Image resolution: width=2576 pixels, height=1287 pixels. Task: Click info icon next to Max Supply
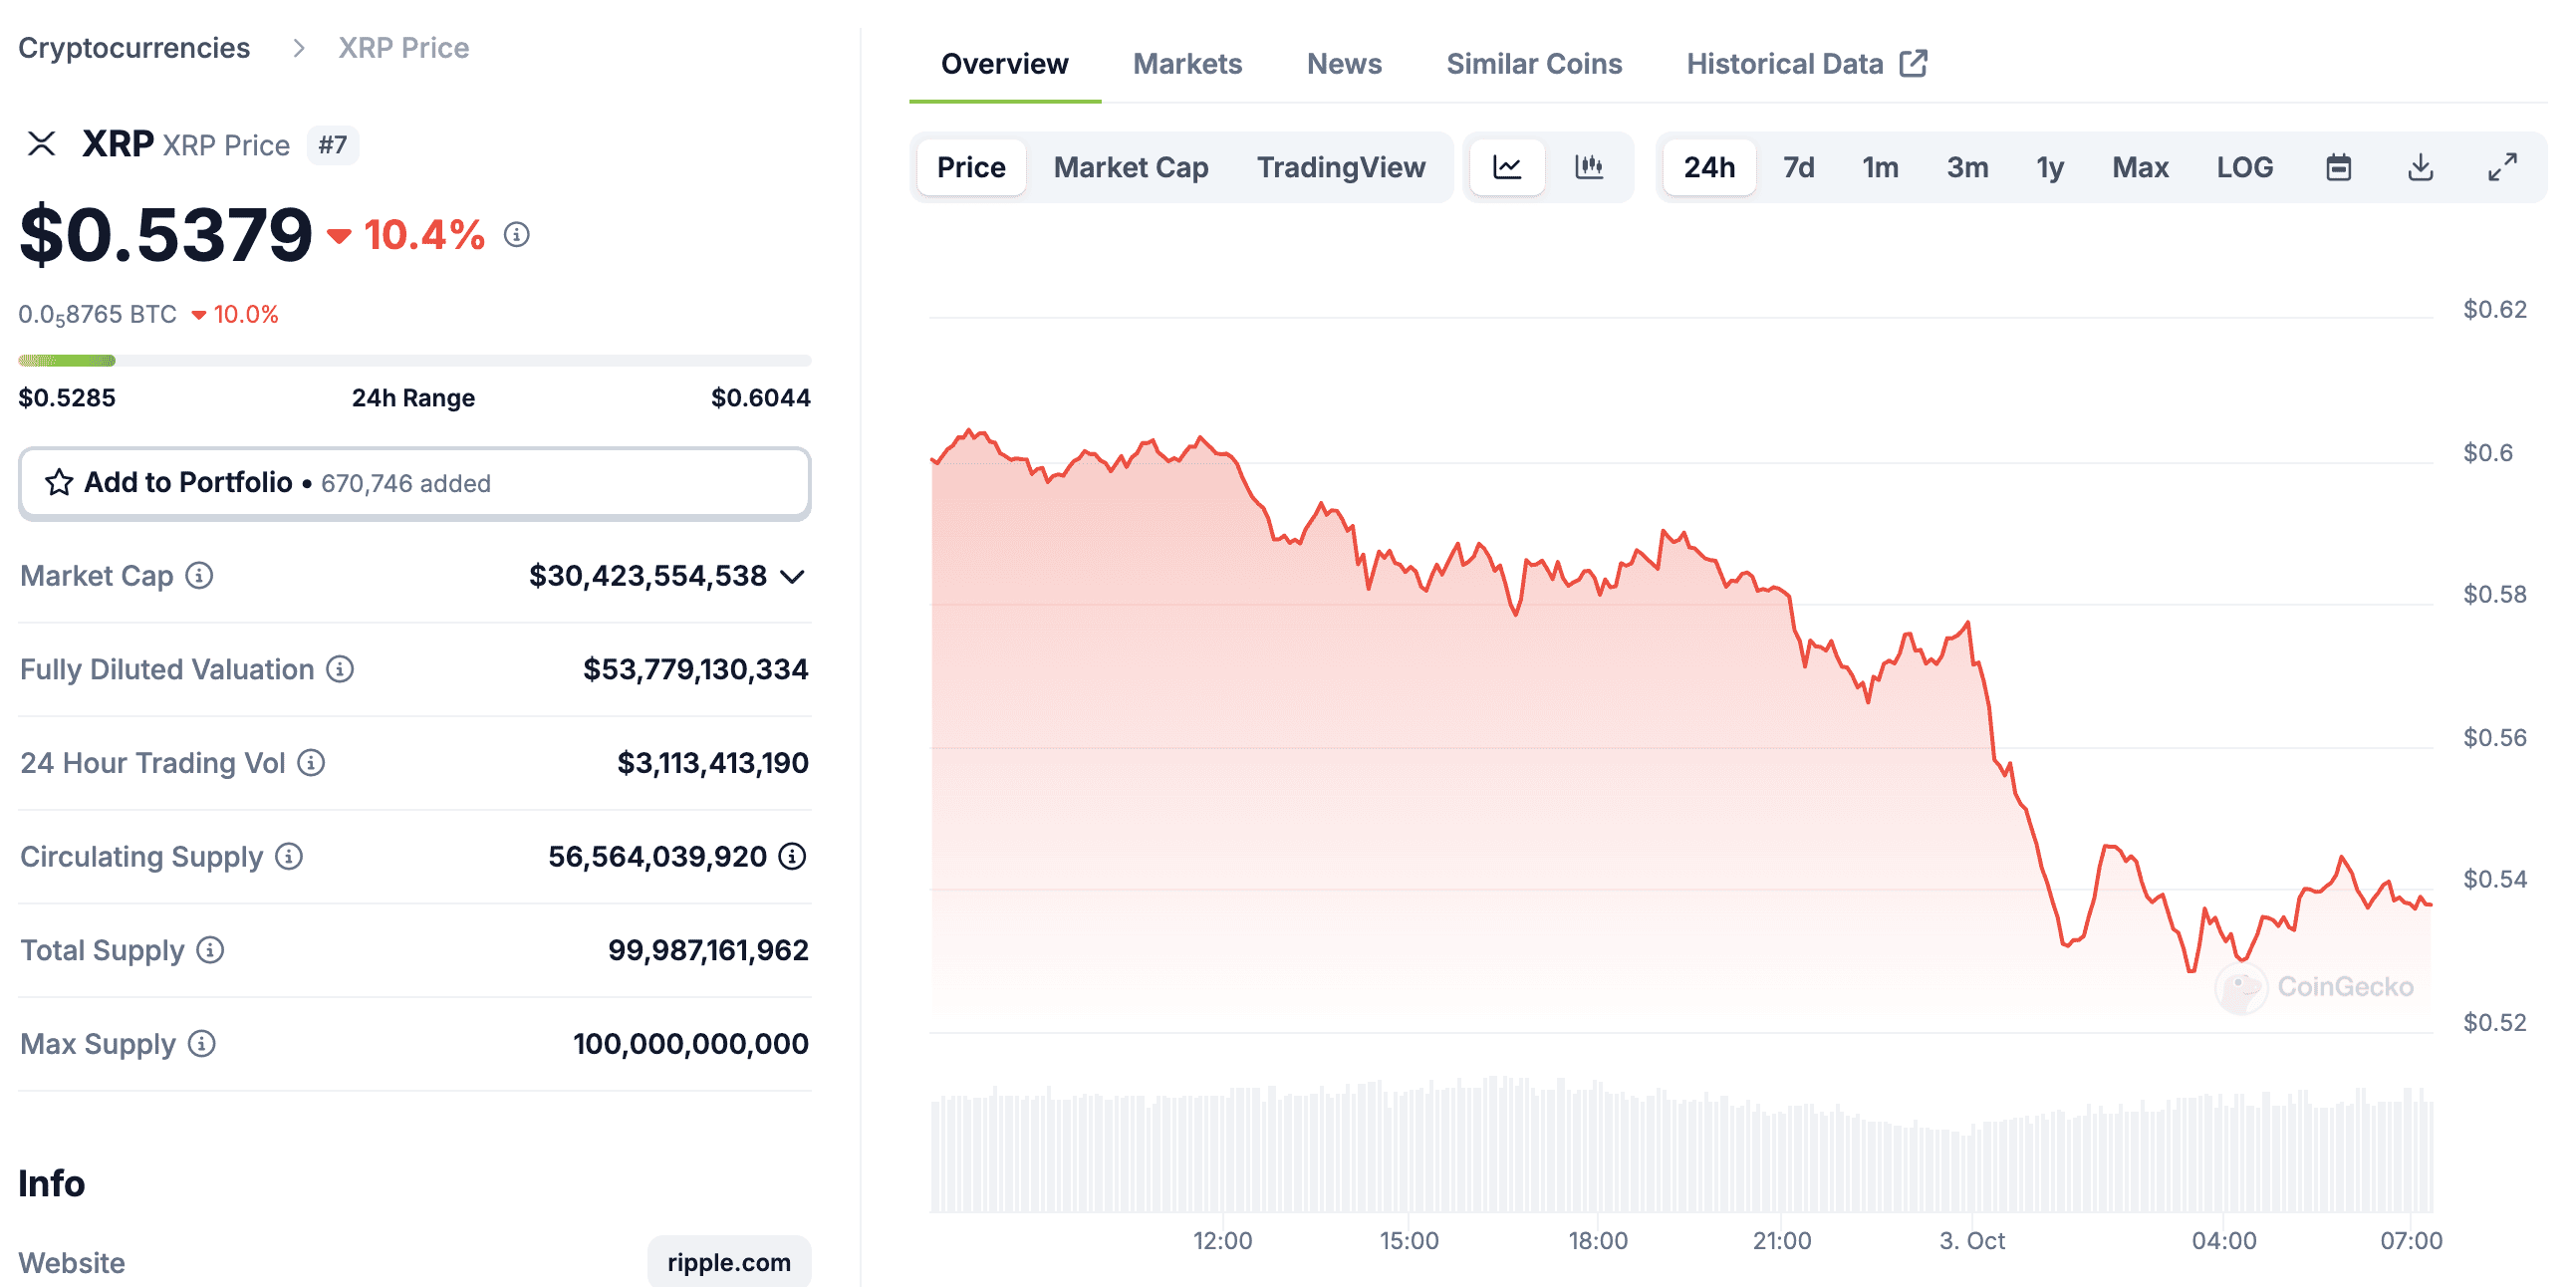tap(202, 1044)
